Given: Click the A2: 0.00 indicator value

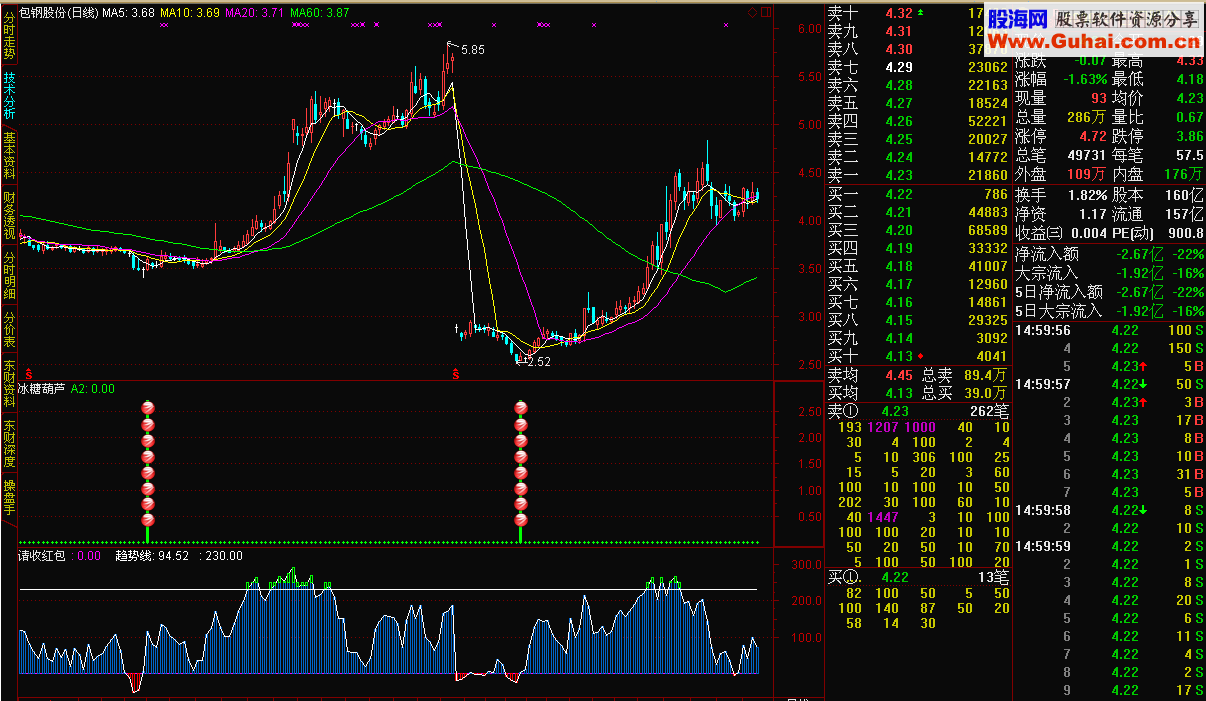Looking at the screenshot, I should tap(93, 389).
